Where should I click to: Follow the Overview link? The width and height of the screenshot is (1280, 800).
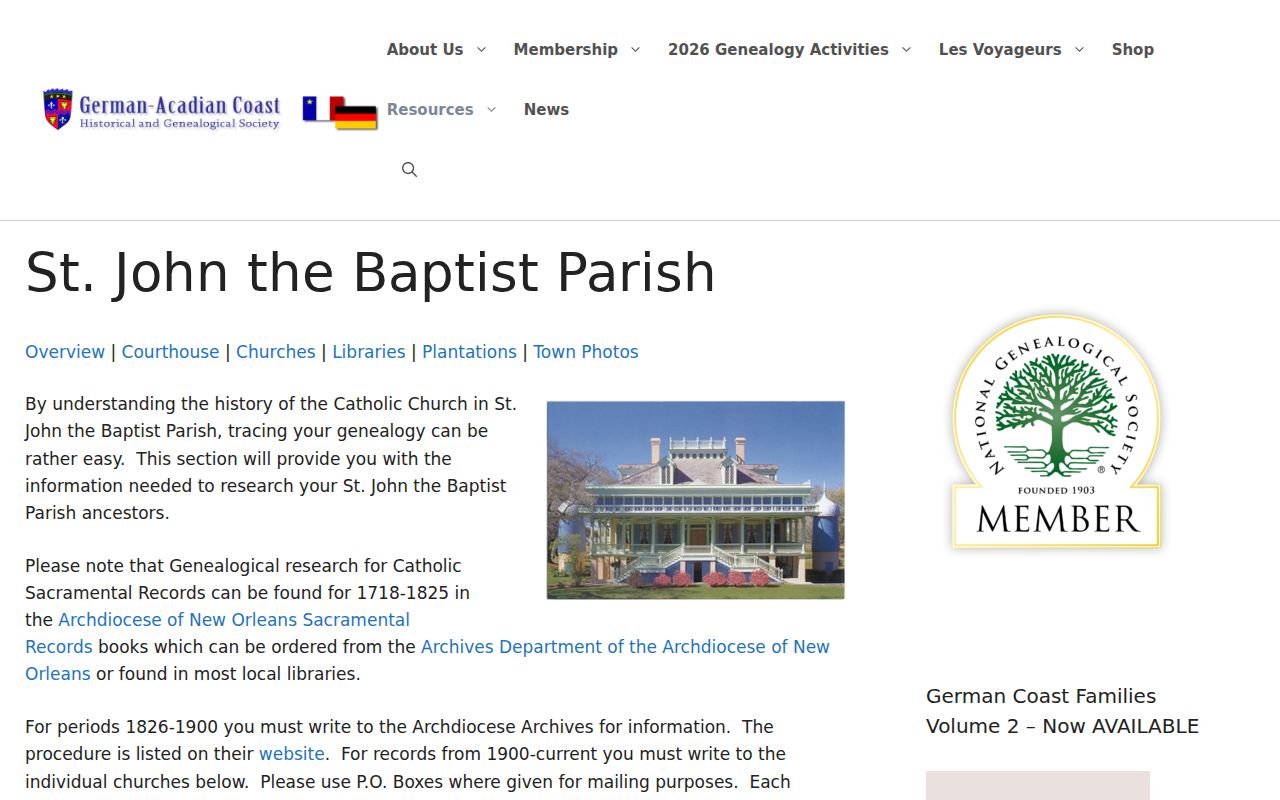click(x=65, y=352)
